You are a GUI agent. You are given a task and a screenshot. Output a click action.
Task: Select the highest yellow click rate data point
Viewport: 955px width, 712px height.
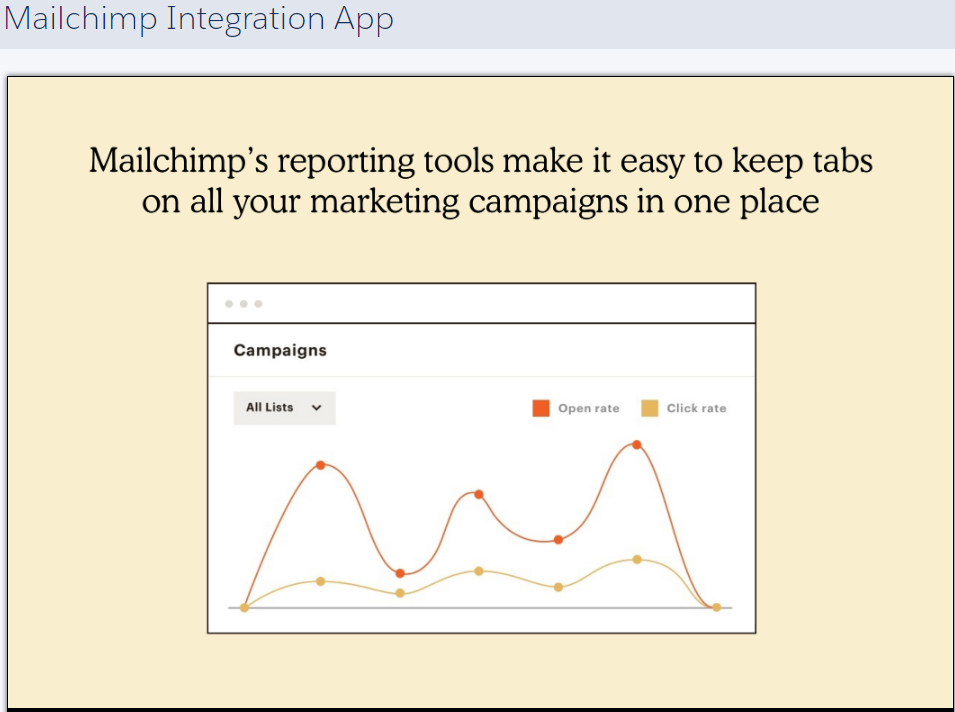637,559
